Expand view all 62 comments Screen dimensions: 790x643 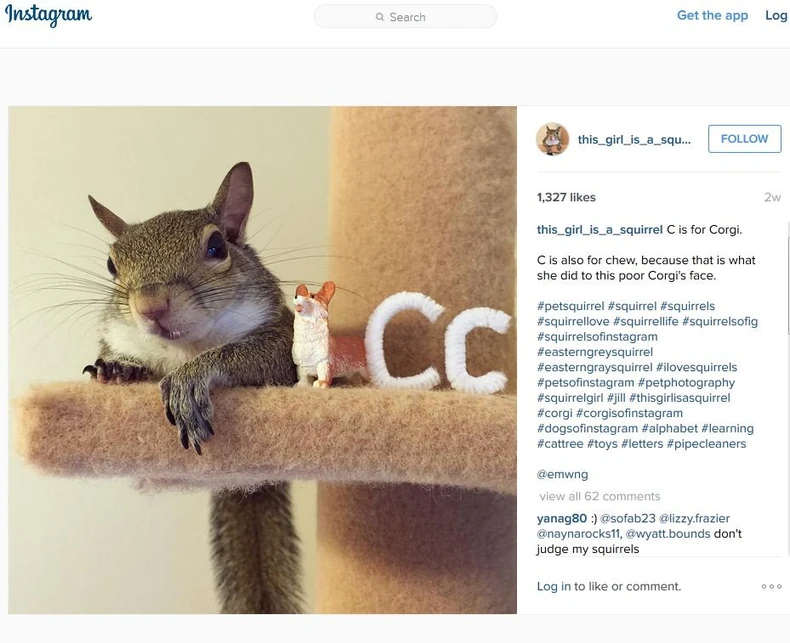pos(600,496)
